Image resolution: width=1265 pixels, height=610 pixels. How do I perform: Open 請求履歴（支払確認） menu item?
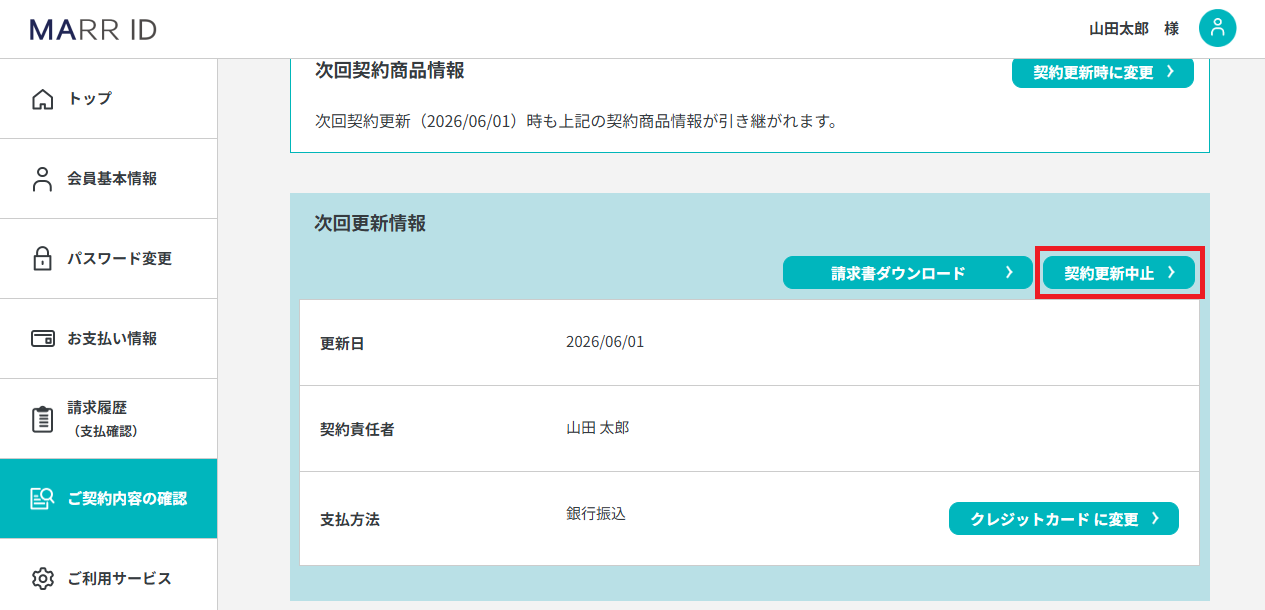108,419
